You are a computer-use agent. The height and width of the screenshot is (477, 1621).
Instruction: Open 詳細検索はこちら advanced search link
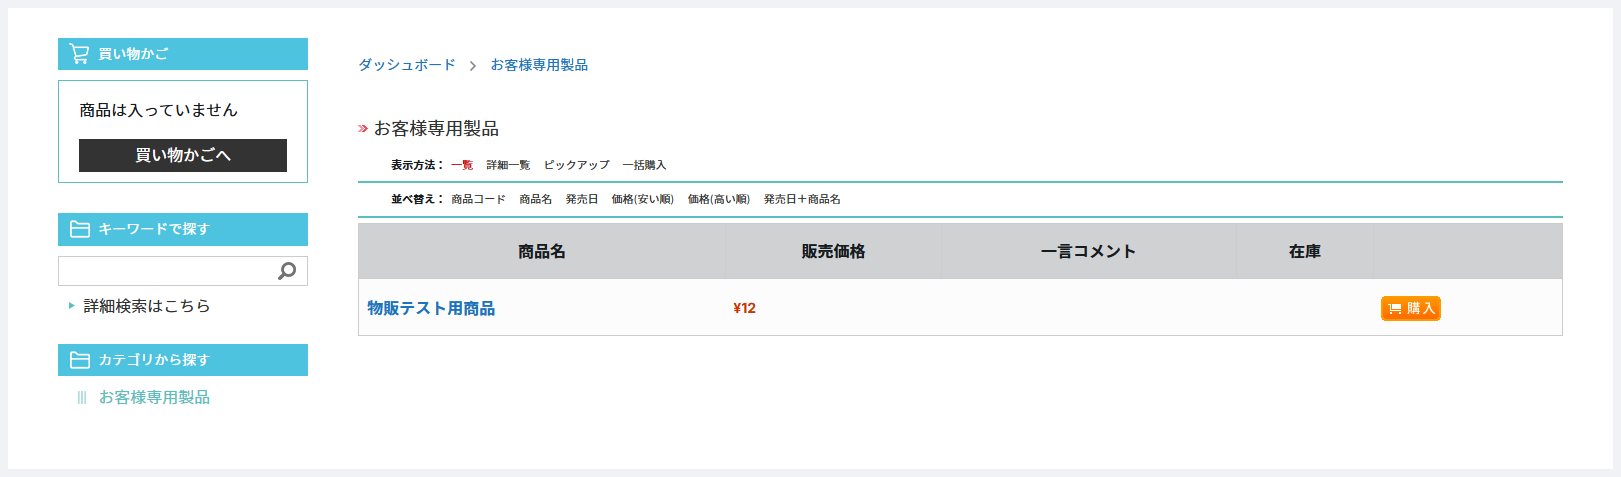147,306
